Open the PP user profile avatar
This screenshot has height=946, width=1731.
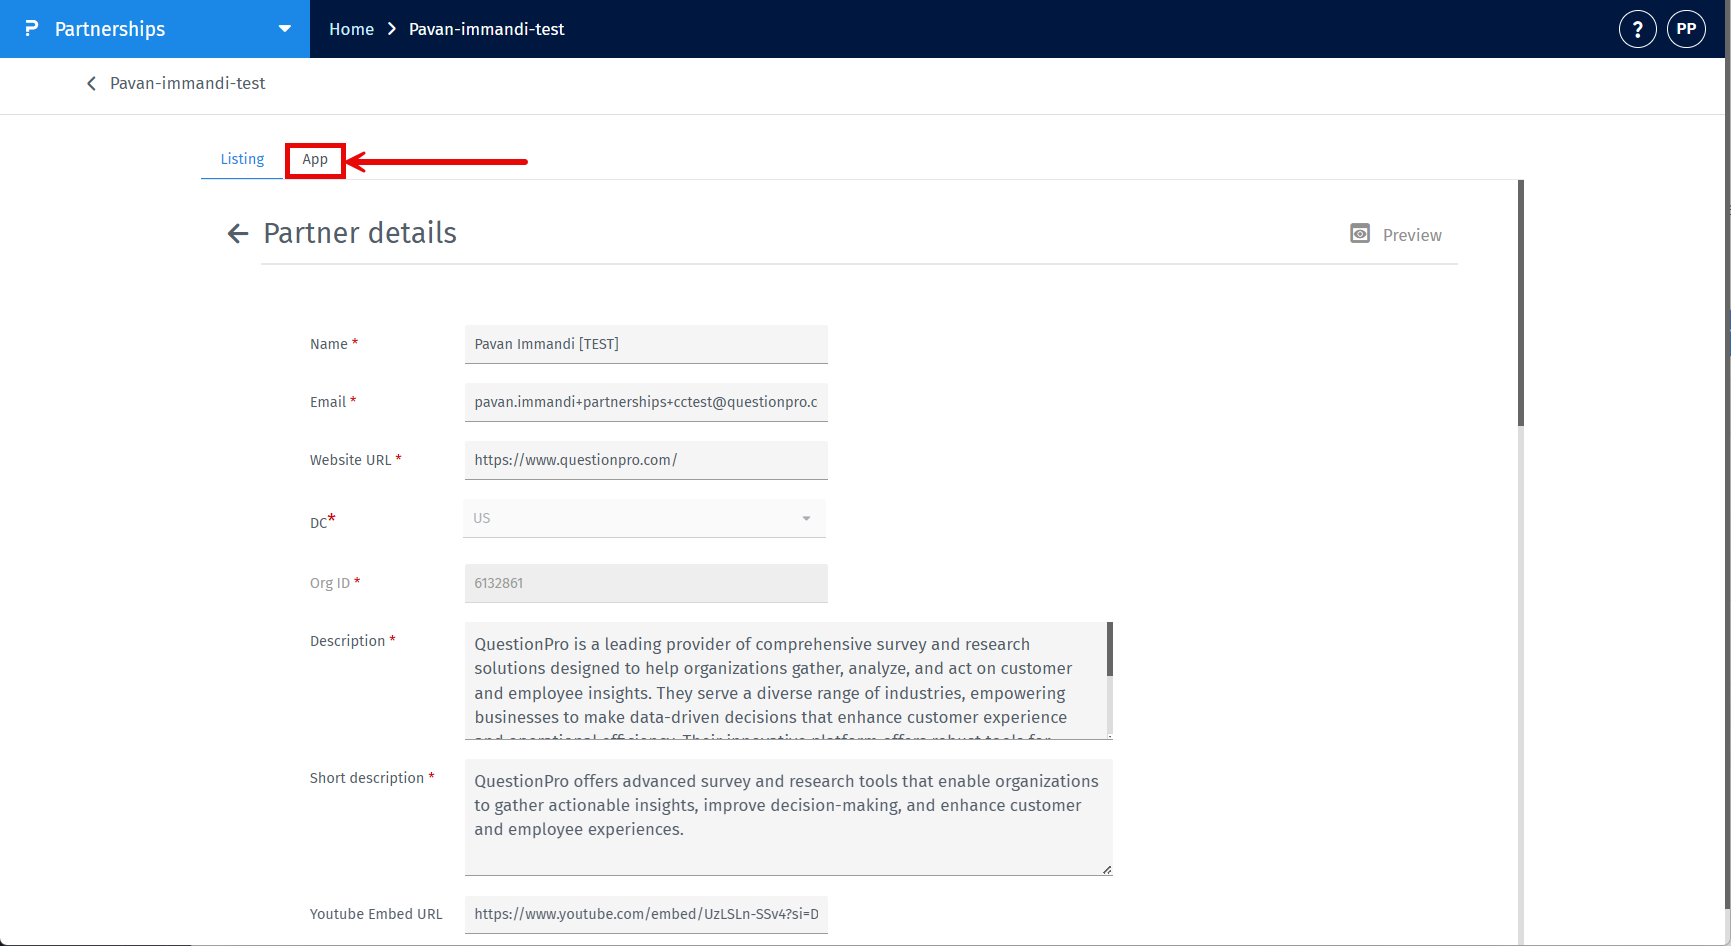click(x=1686, y=29)
